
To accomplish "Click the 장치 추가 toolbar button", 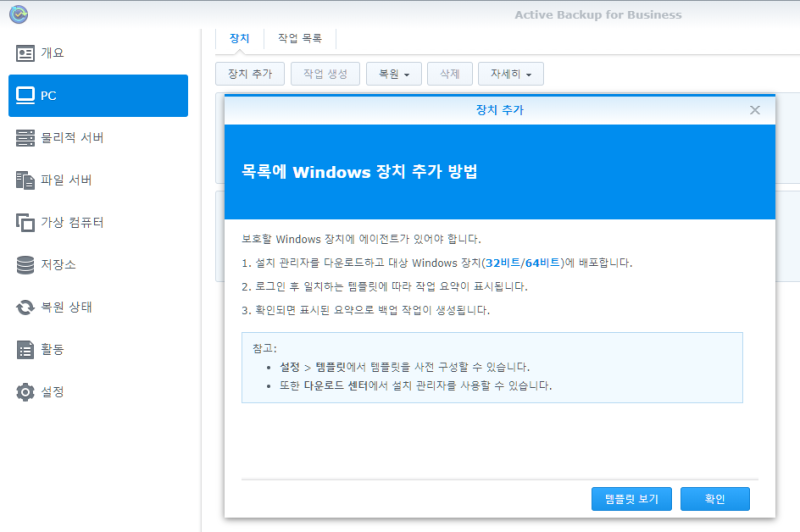I will [x=250, y=74].
